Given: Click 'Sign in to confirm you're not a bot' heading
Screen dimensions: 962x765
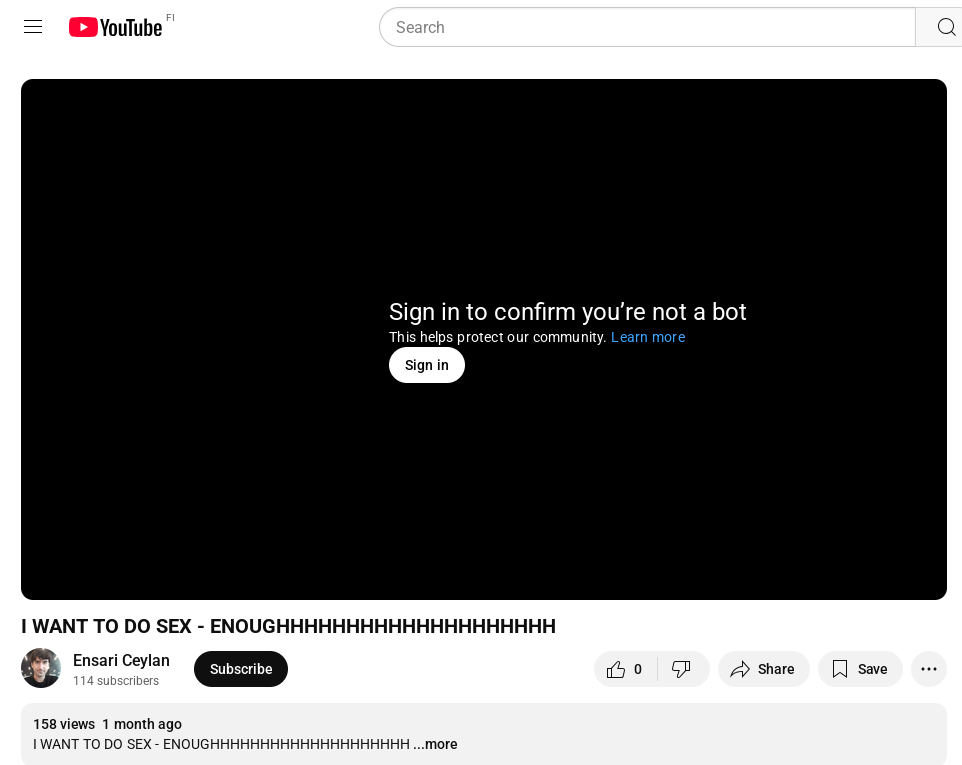Looking at the screenshot, I should [x=568, y=312].
